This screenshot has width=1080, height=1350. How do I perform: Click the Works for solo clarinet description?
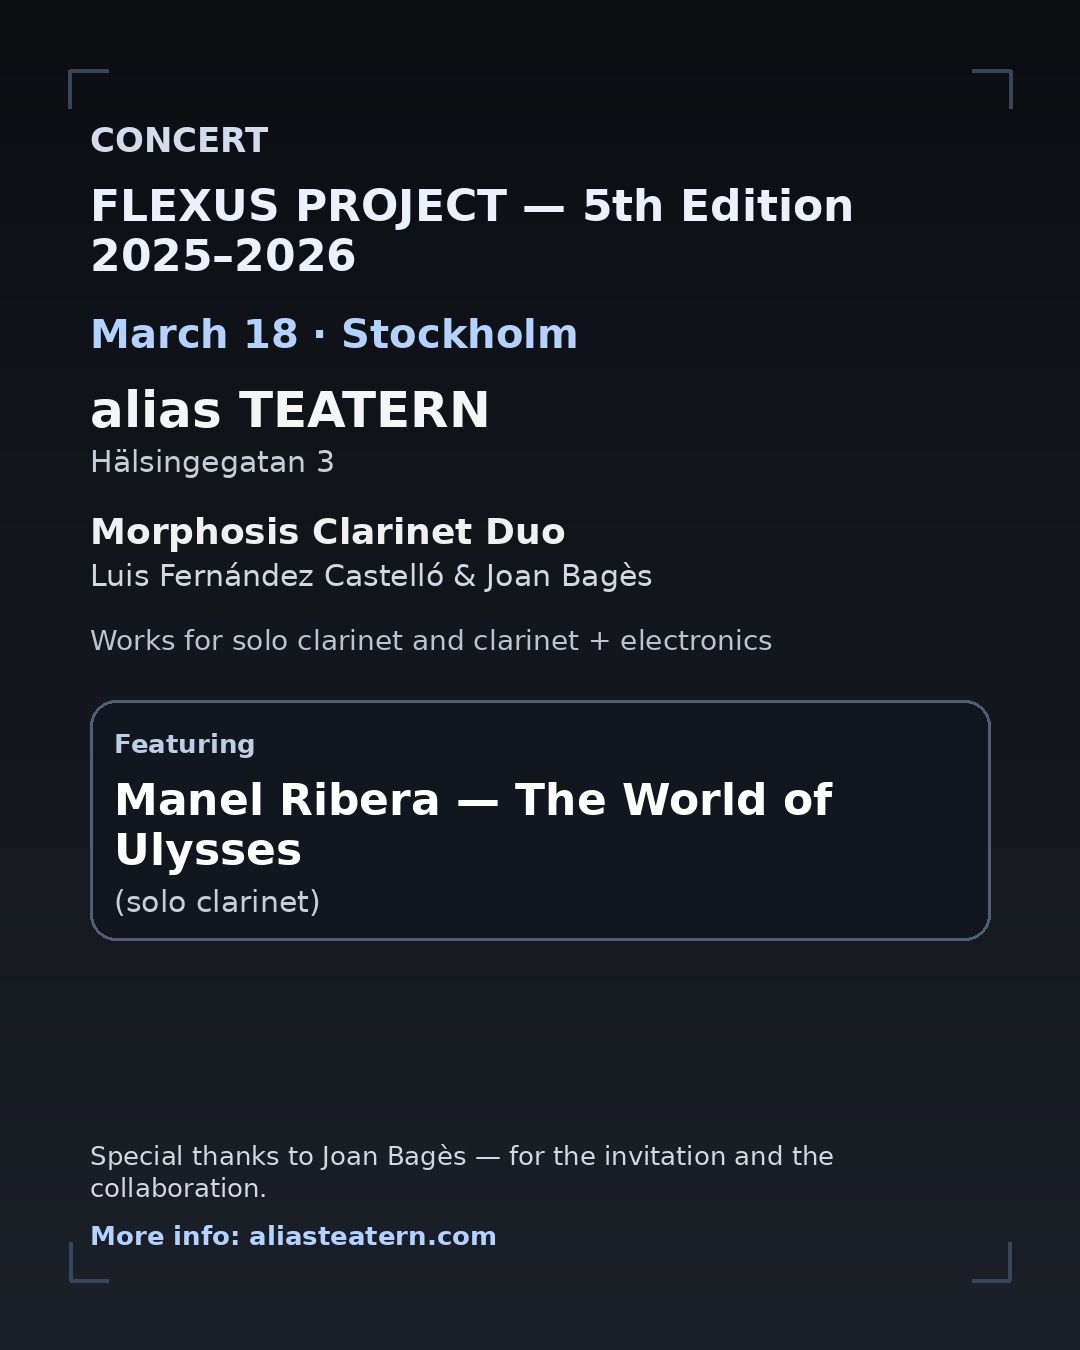[x=431, y=641]
